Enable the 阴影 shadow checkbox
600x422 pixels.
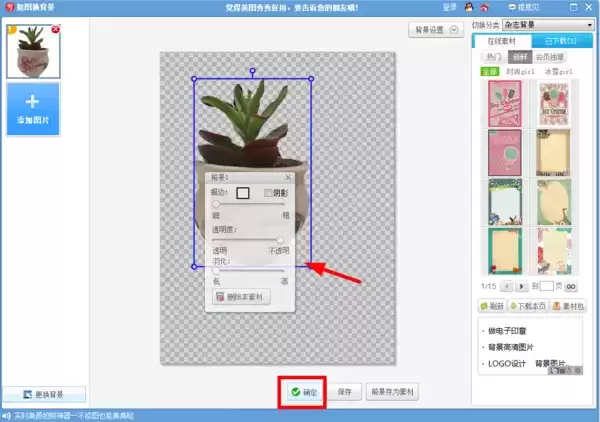click(267, 191)
